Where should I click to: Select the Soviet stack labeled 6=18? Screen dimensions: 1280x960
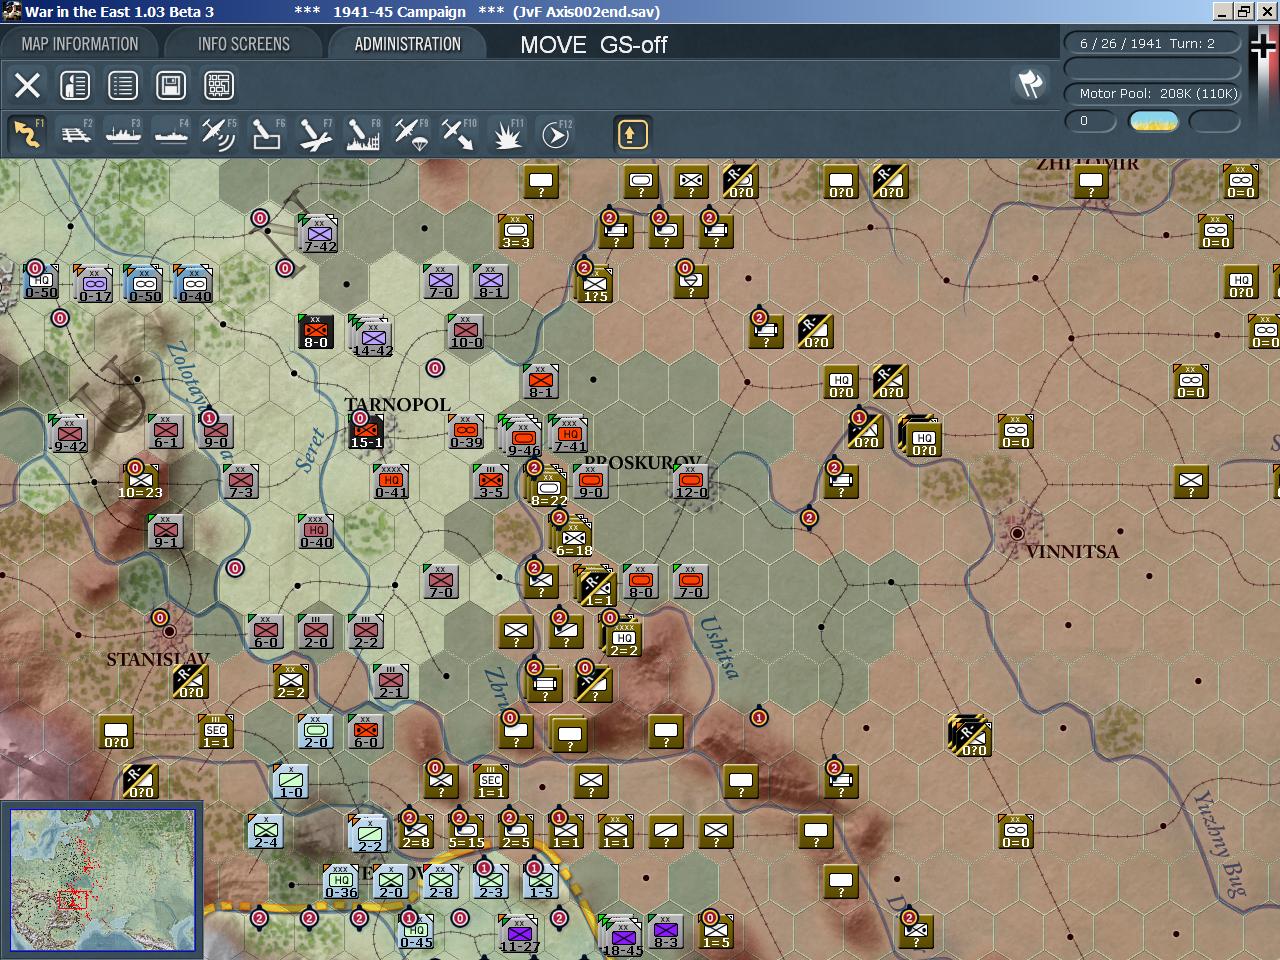point(572,536)
